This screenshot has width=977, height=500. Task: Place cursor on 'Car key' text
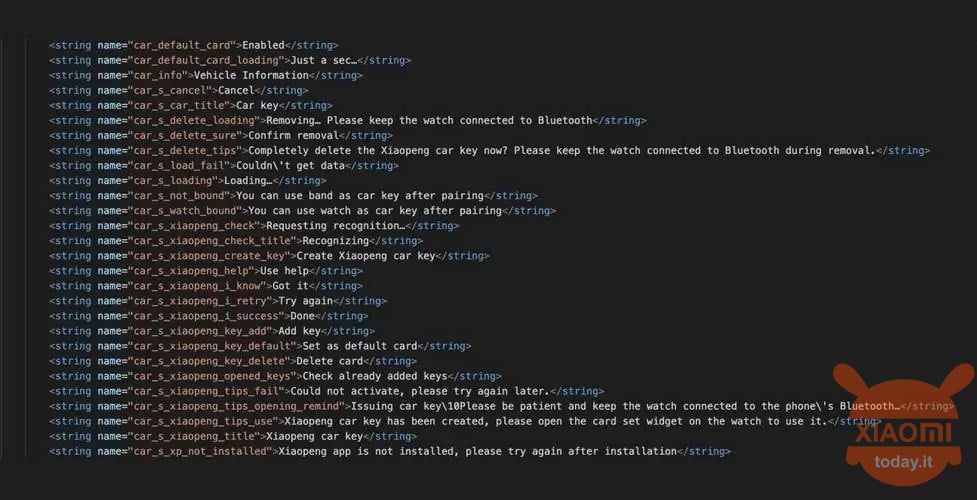point(257,105)
